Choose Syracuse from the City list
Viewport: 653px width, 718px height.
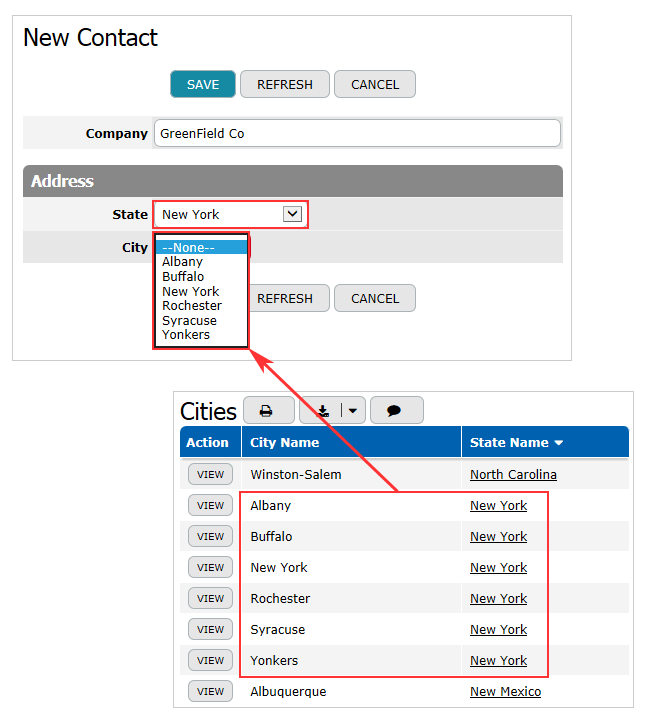pos(201,321)
